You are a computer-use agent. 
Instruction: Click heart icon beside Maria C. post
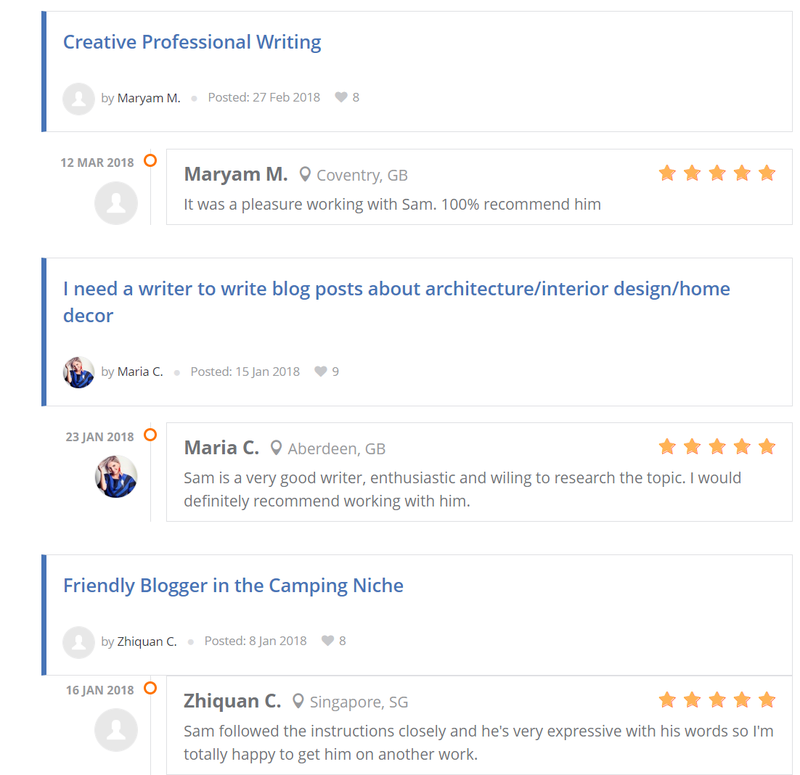coord(321,372)
